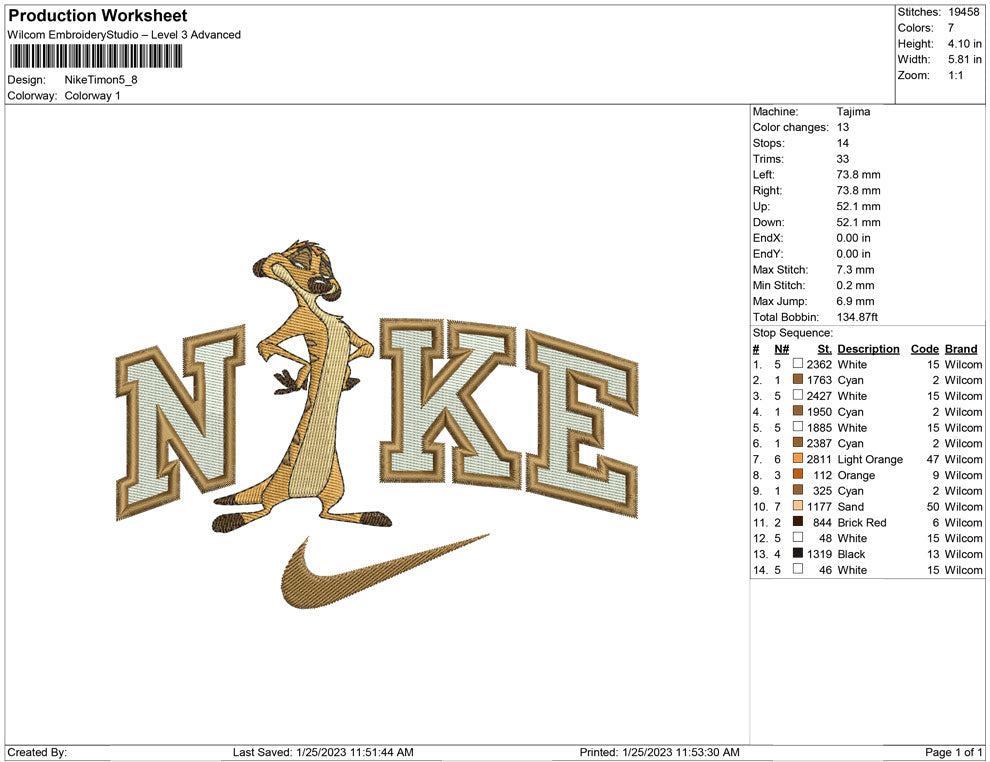Click the 'Created By:' footer label

[37, 752]
